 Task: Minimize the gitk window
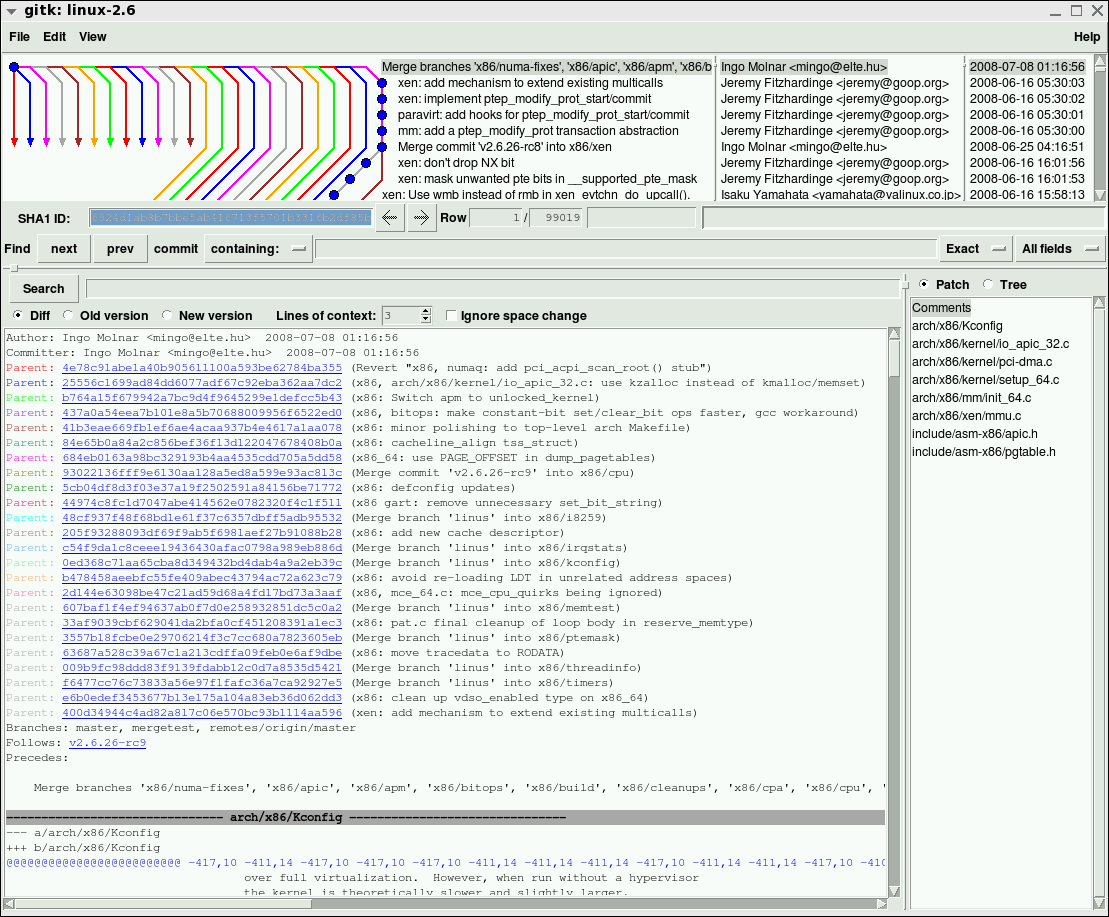pyautogui.click(x=1055, y=10)
